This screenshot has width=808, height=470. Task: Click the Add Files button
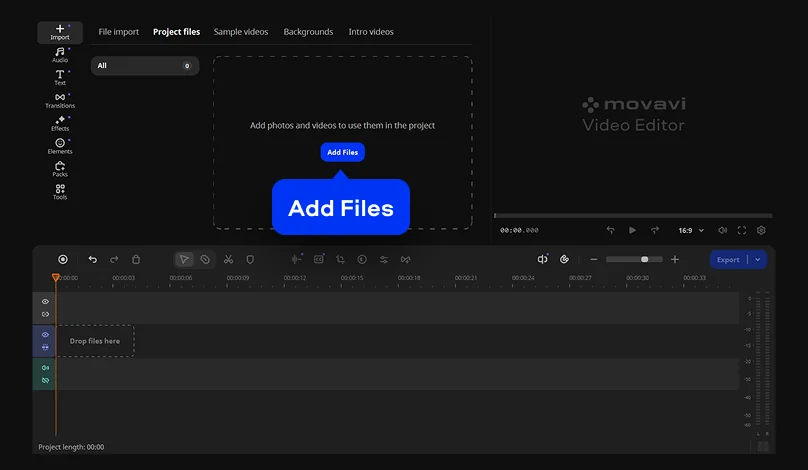click(342, 152)
